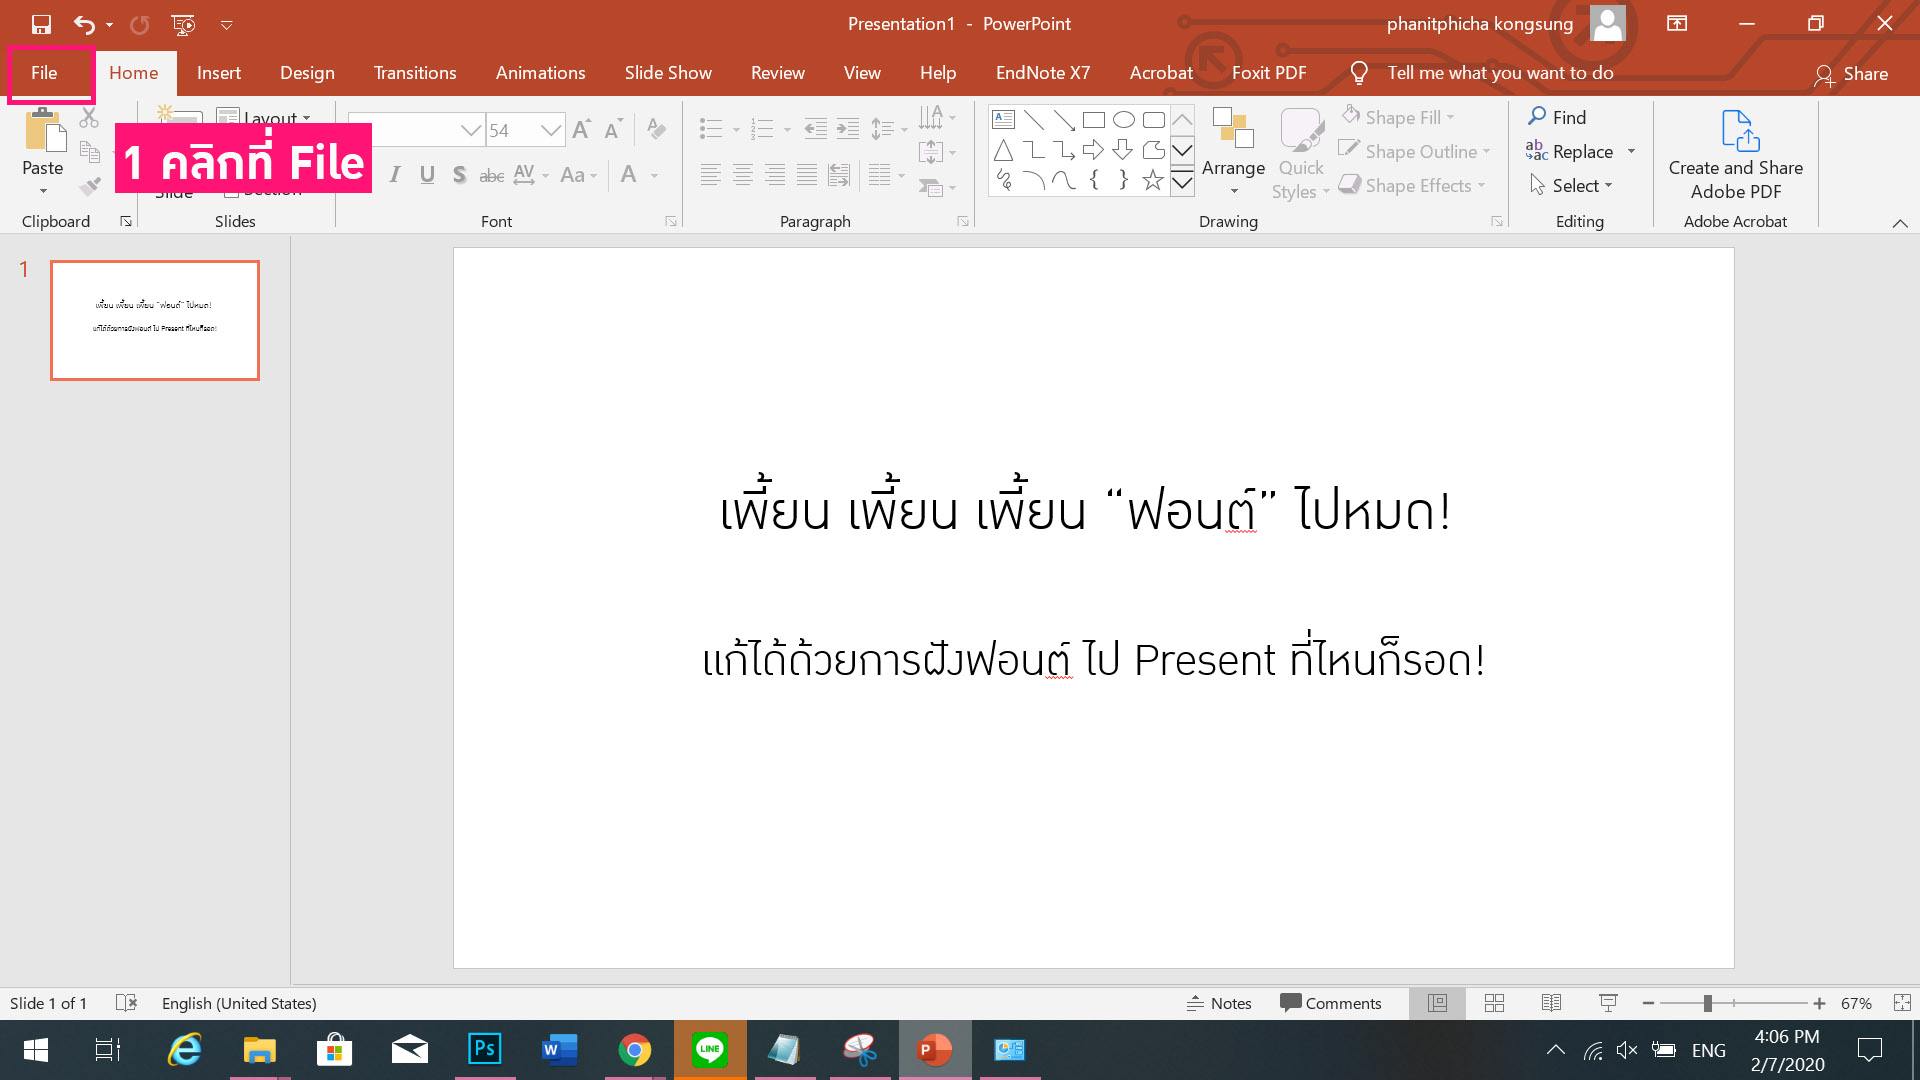Click Create and Share Adobe PDF
The image size is (1920, 1080).
(1735, 155)
